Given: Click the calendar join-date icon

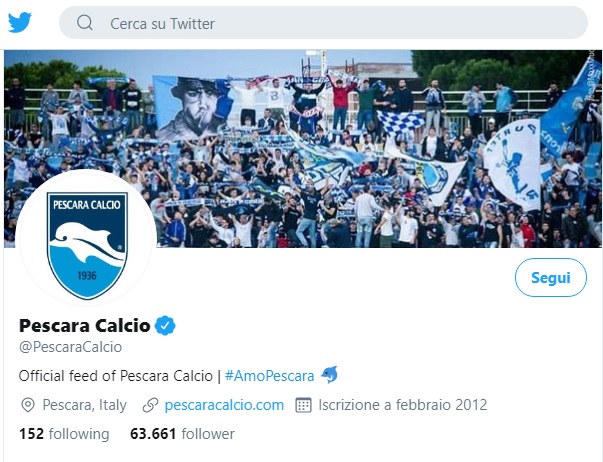Looking at the screenshot, I should (x=303, y=405).
